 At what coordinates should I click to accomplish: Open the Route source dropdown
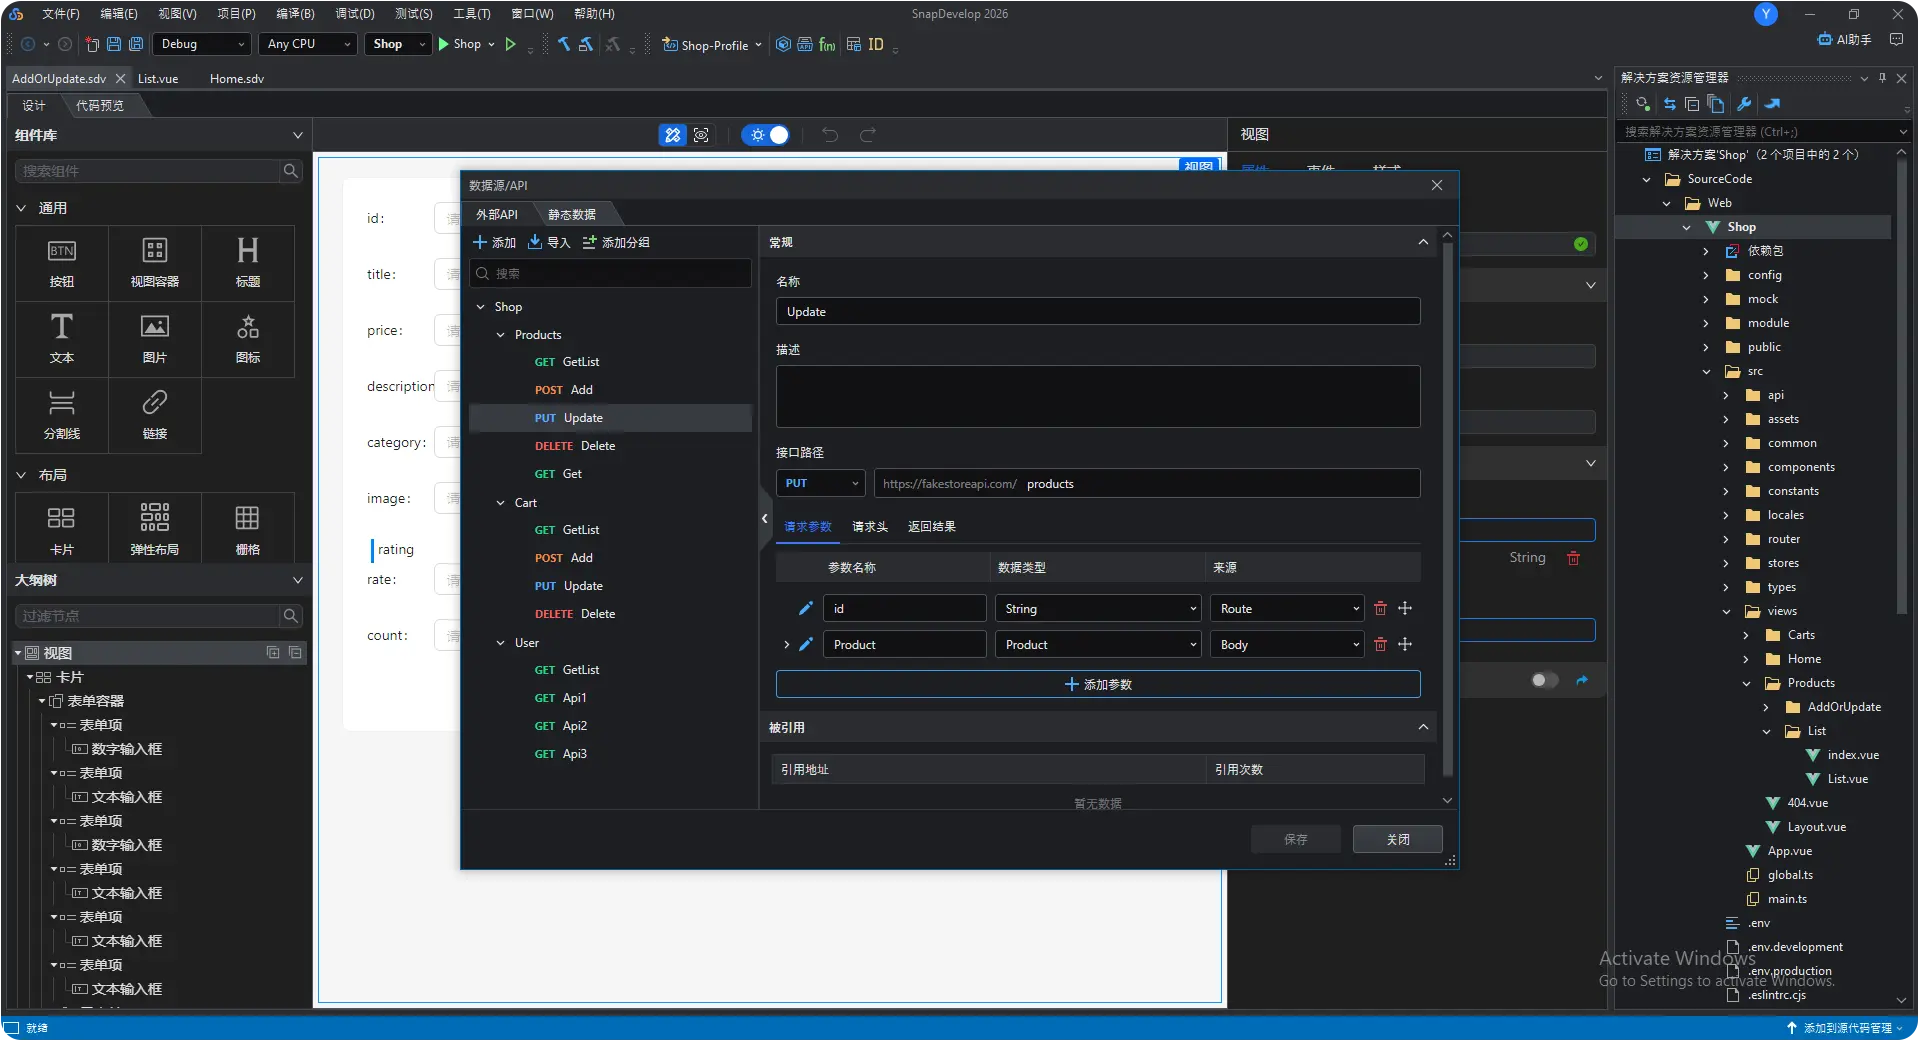(1287, 609)
